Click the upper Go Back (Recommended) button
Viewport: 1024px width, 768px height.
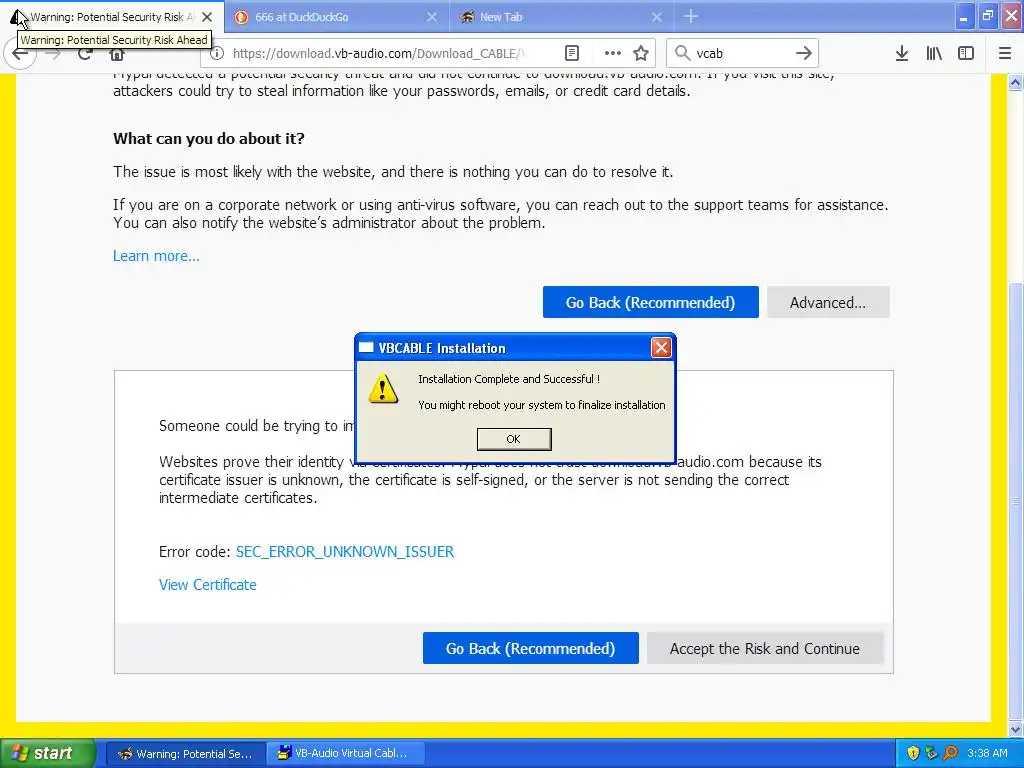[x=650, y=302]
